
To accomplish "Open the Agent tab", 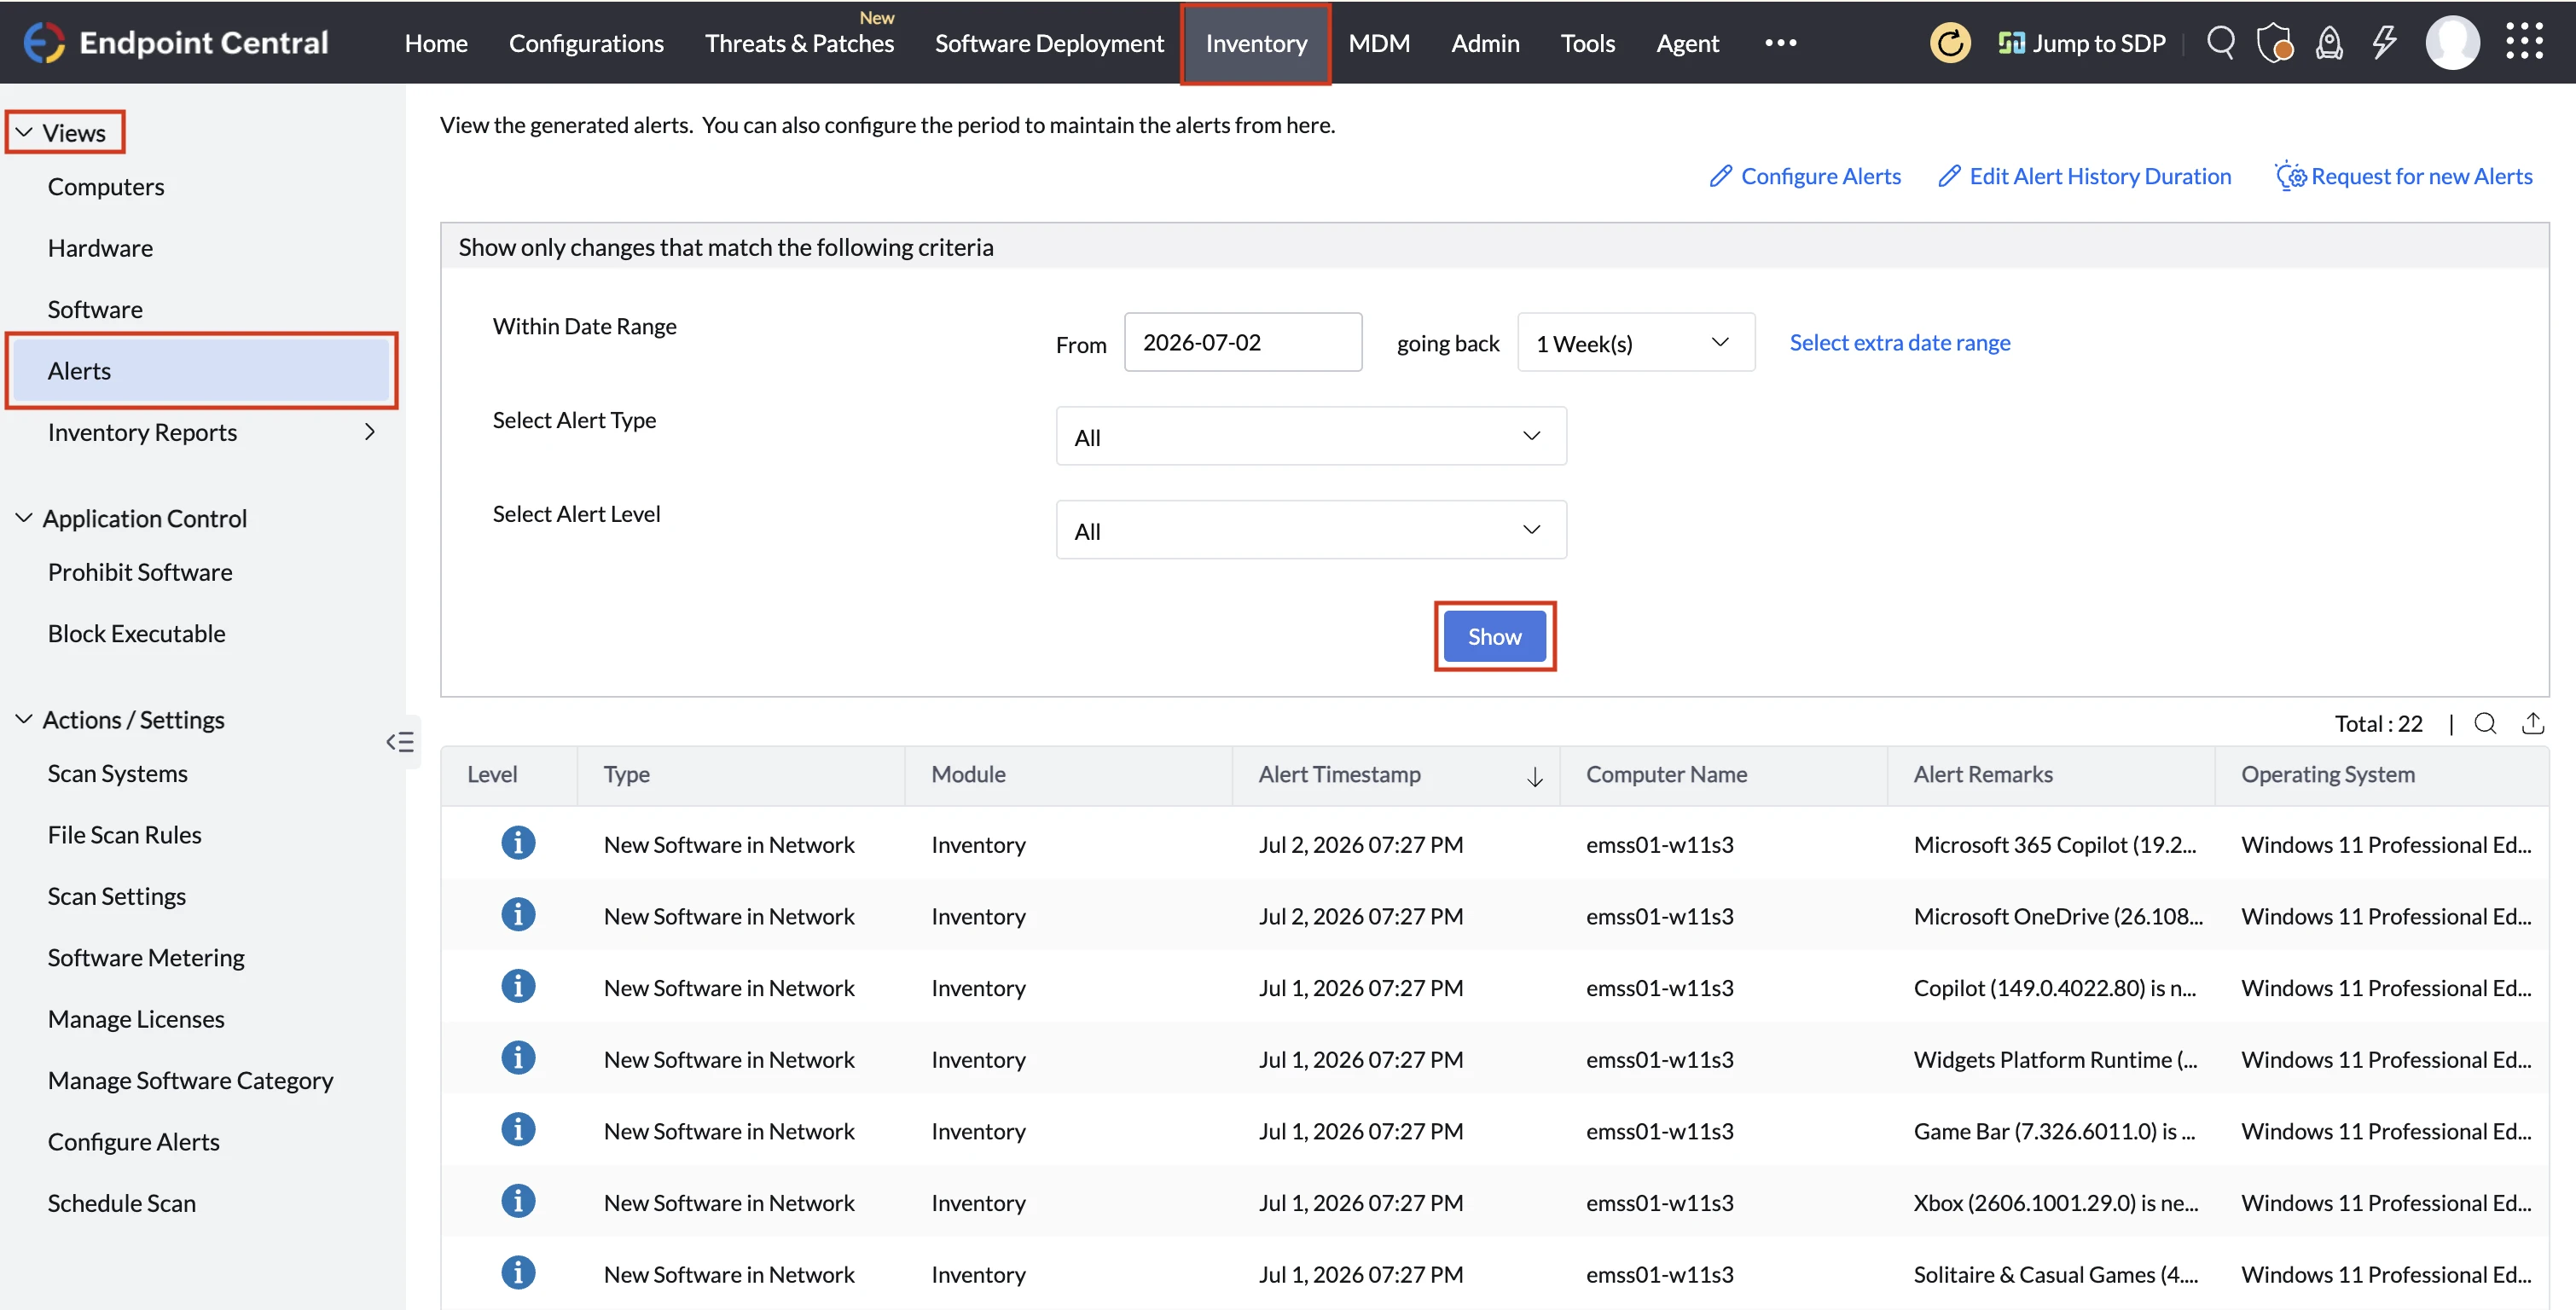I will tap(1687, 43).
